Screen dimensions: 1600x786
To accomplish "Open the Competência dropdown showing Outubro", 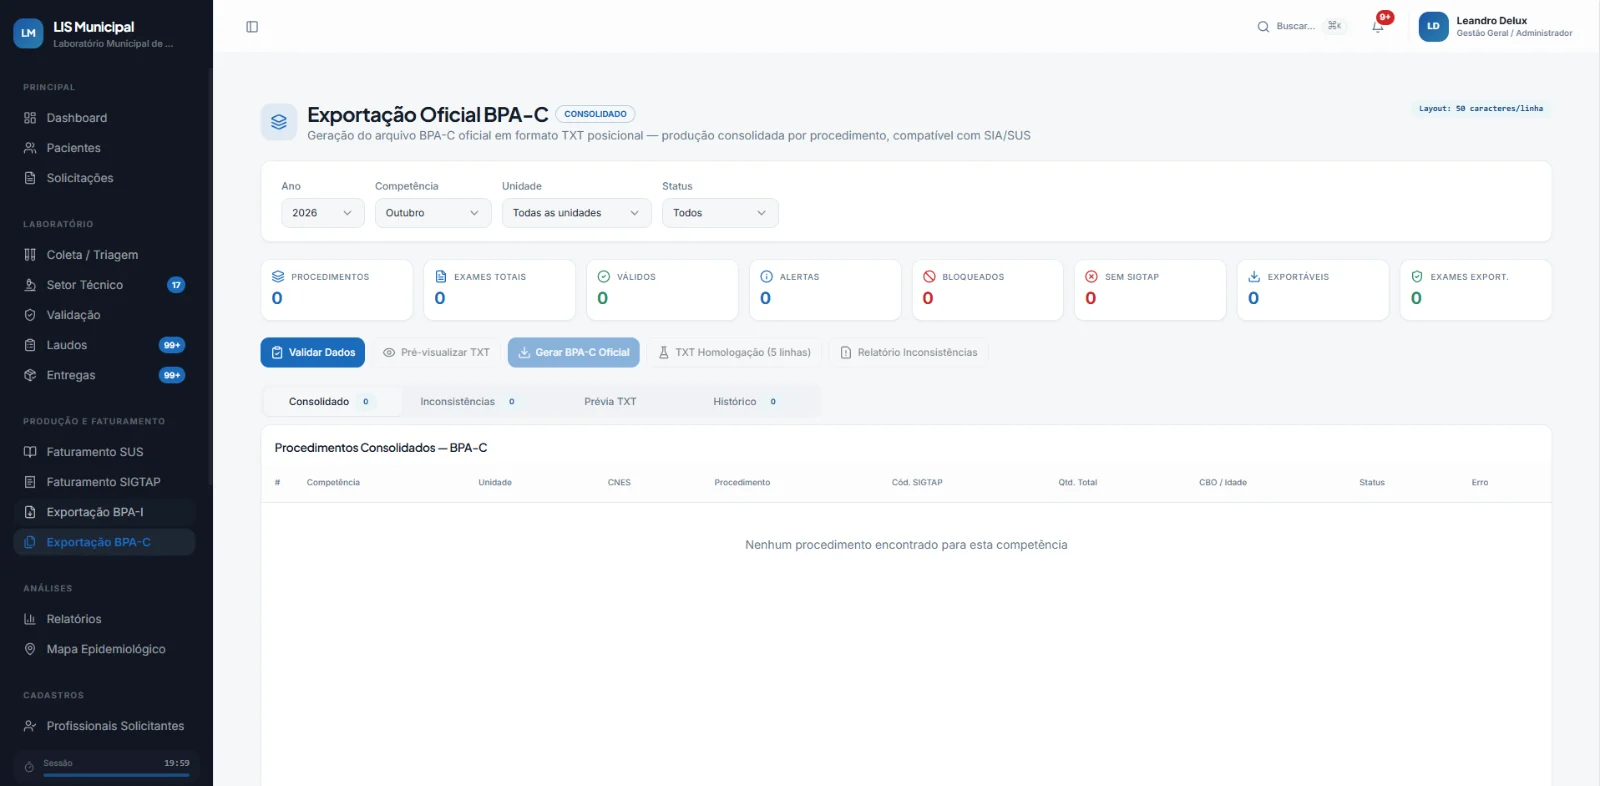I will pyautogui.click(x=433, y=213).
